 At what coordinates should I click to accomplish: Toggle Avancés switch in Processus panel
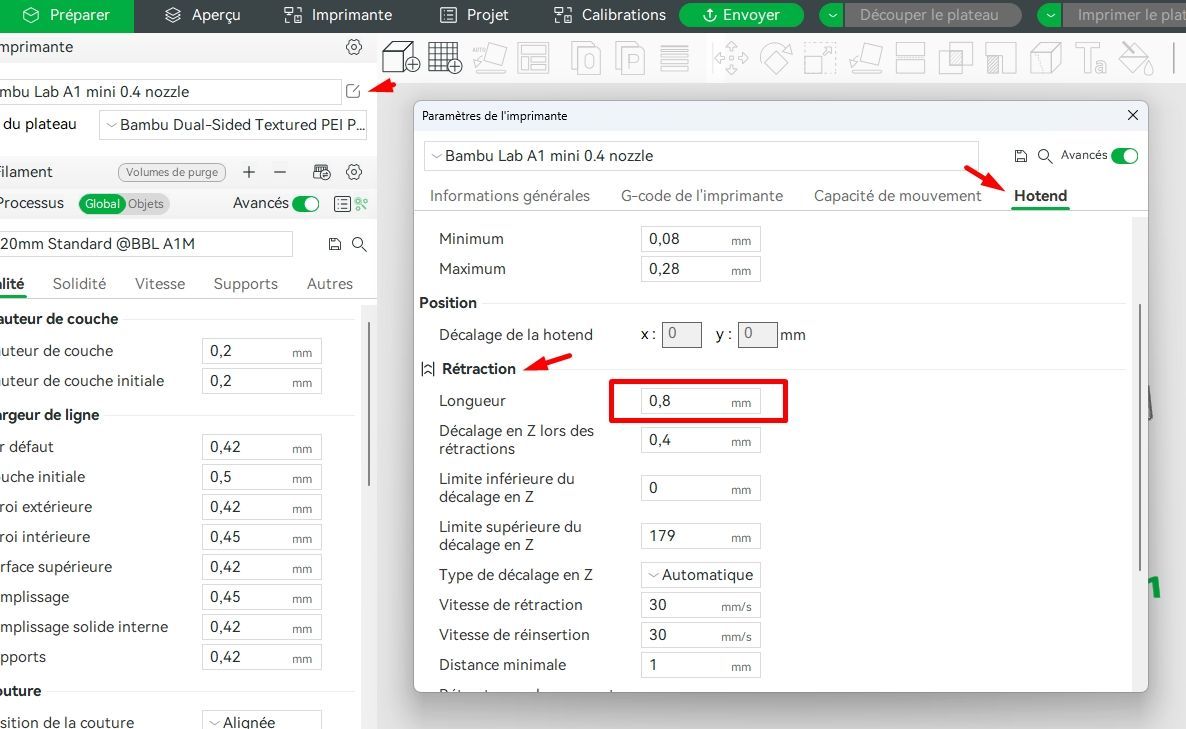coord(306,204)
